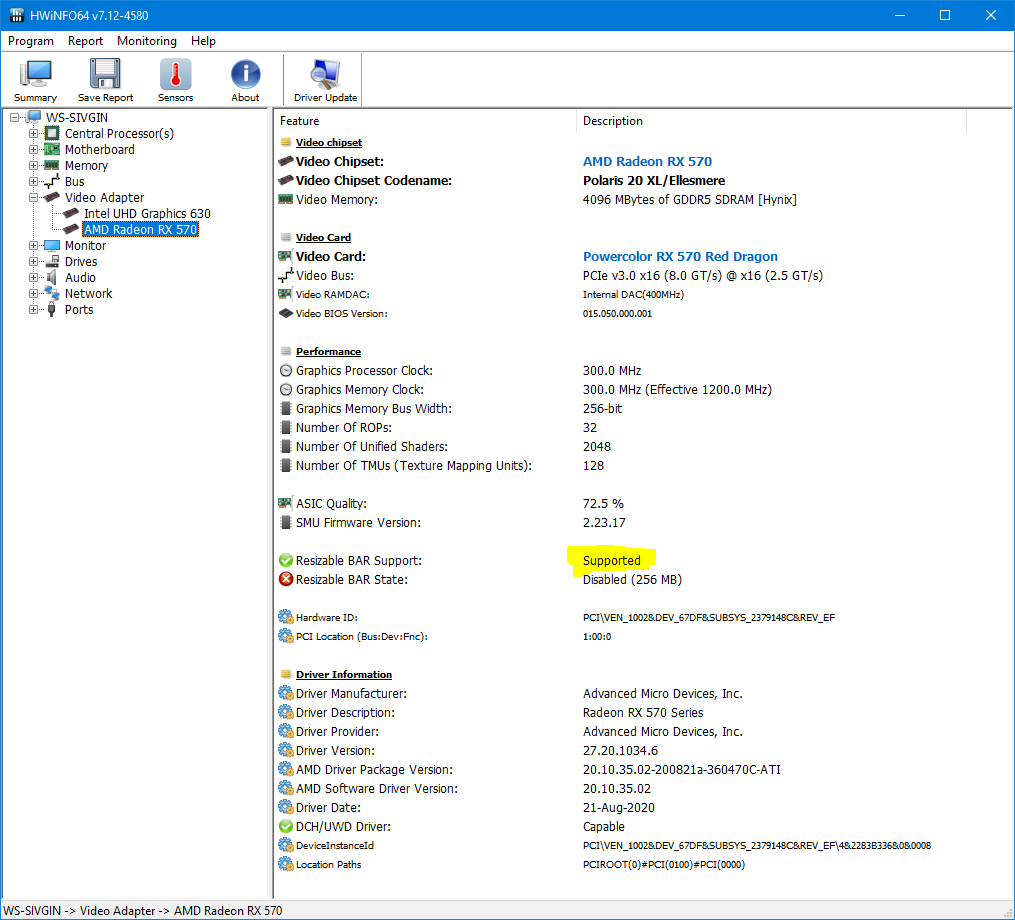Click the Resizable BAR State red X icon

[286, 580]
